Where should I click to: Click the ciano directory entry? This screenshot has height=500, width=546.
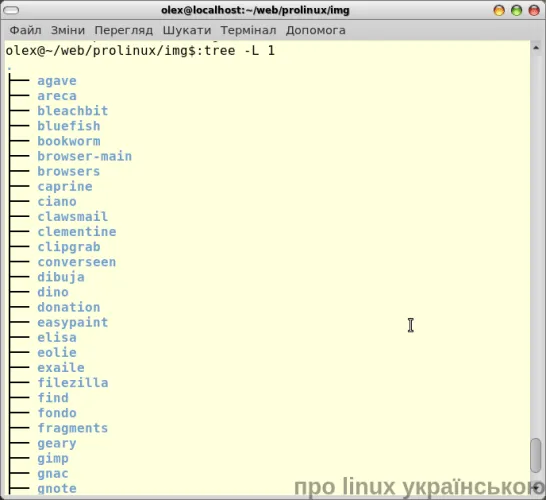[57, 202]
